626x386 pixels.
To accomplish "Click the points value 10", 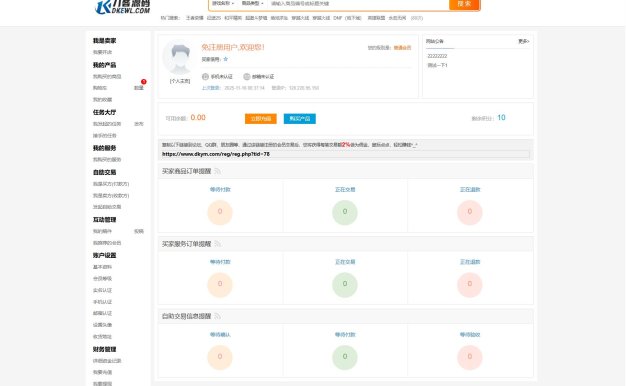I will (501, 117).
